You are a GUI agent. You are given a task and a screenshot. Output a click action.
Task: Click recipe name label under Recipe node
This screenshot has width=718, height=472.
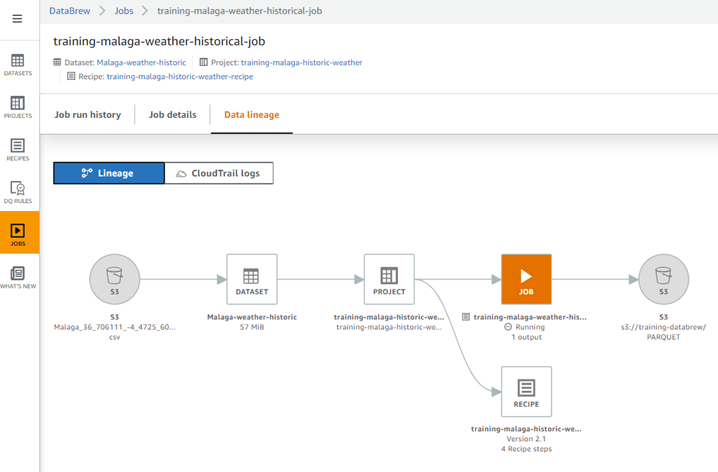click(527, 429)
